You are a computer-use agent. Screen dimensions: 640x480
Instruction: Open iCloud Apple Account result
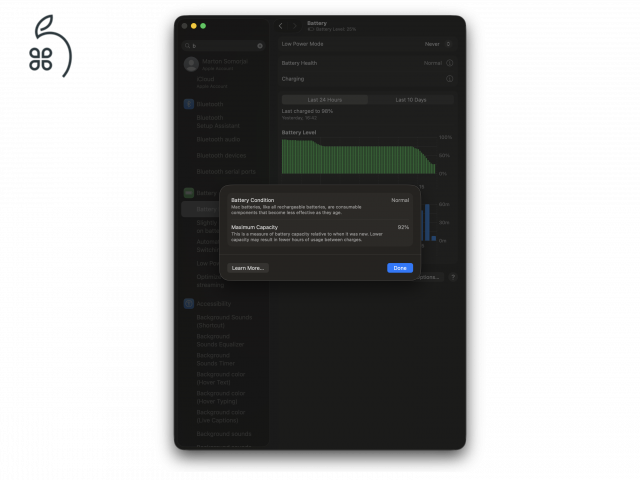212,82
